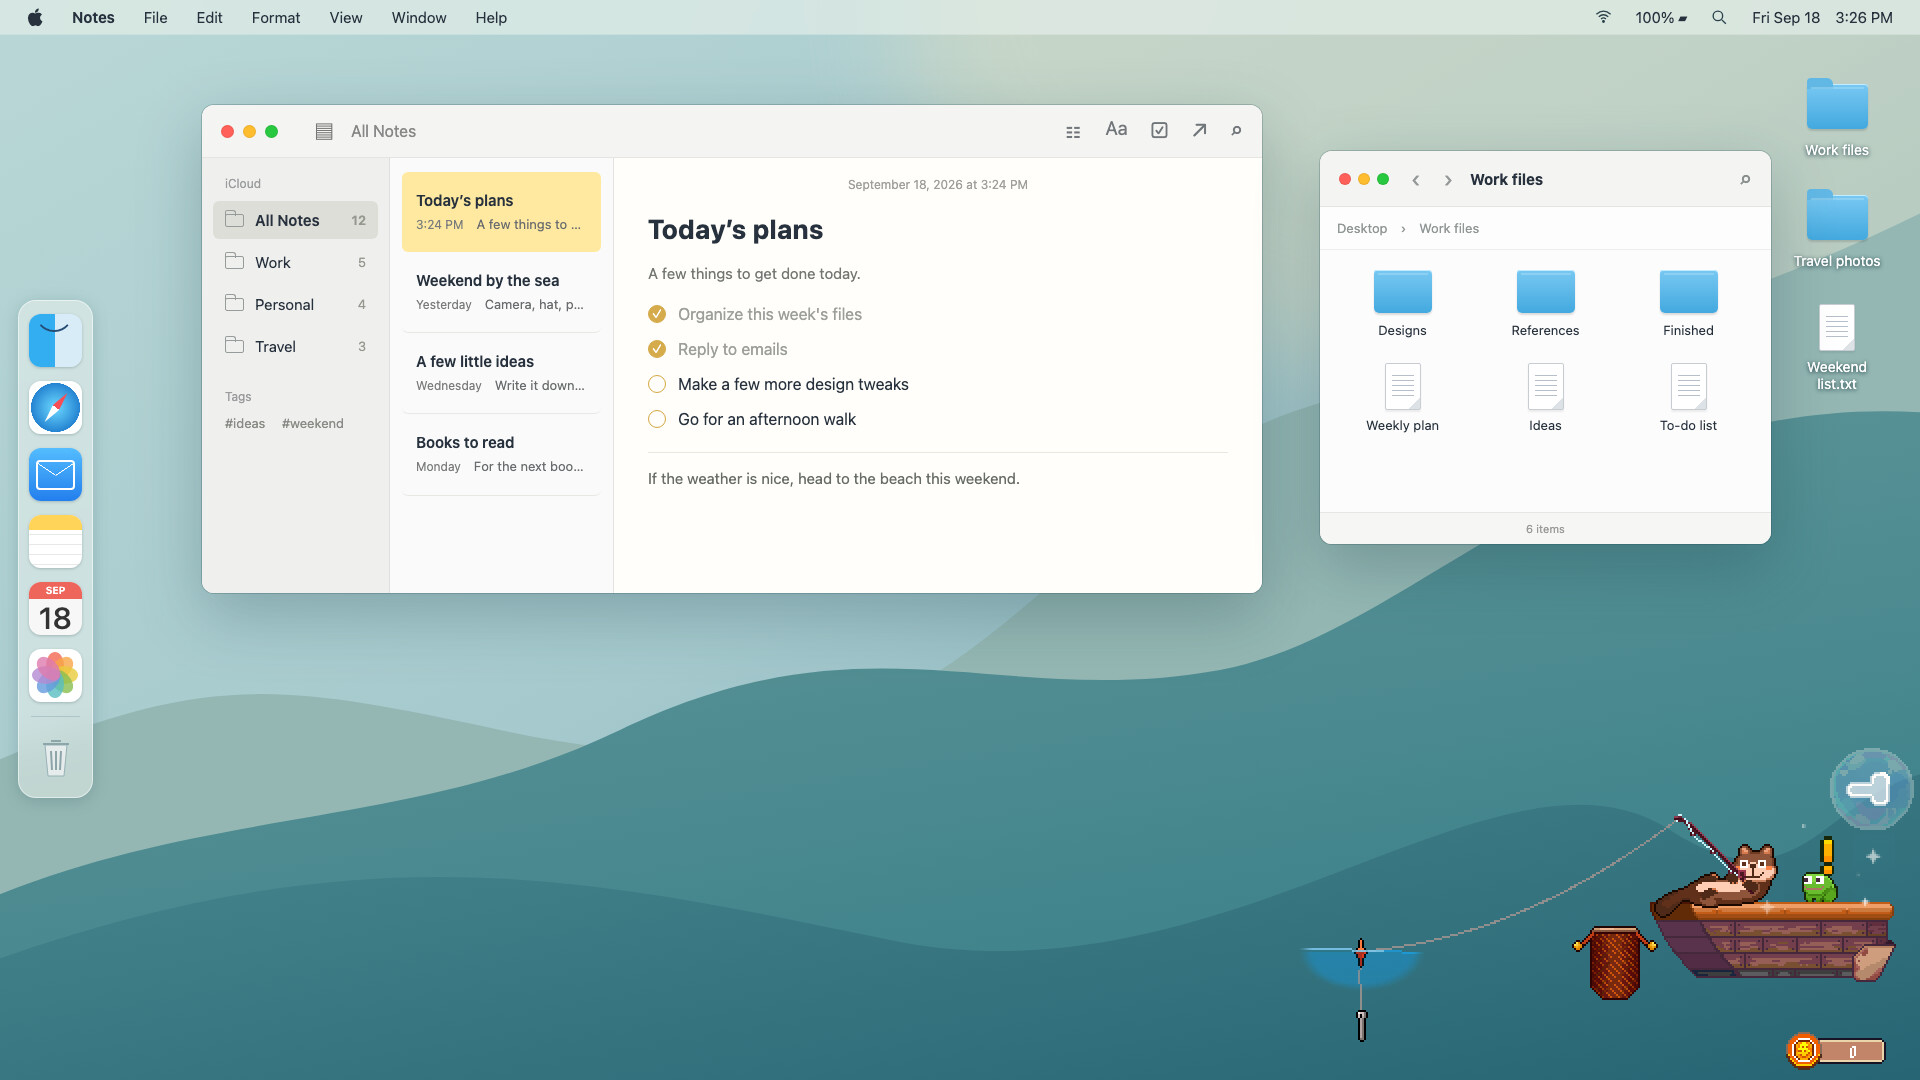Select the To-do list document
Image resolution: width=1920 pixels, height=1080 pixels.
pos(1688,398)
